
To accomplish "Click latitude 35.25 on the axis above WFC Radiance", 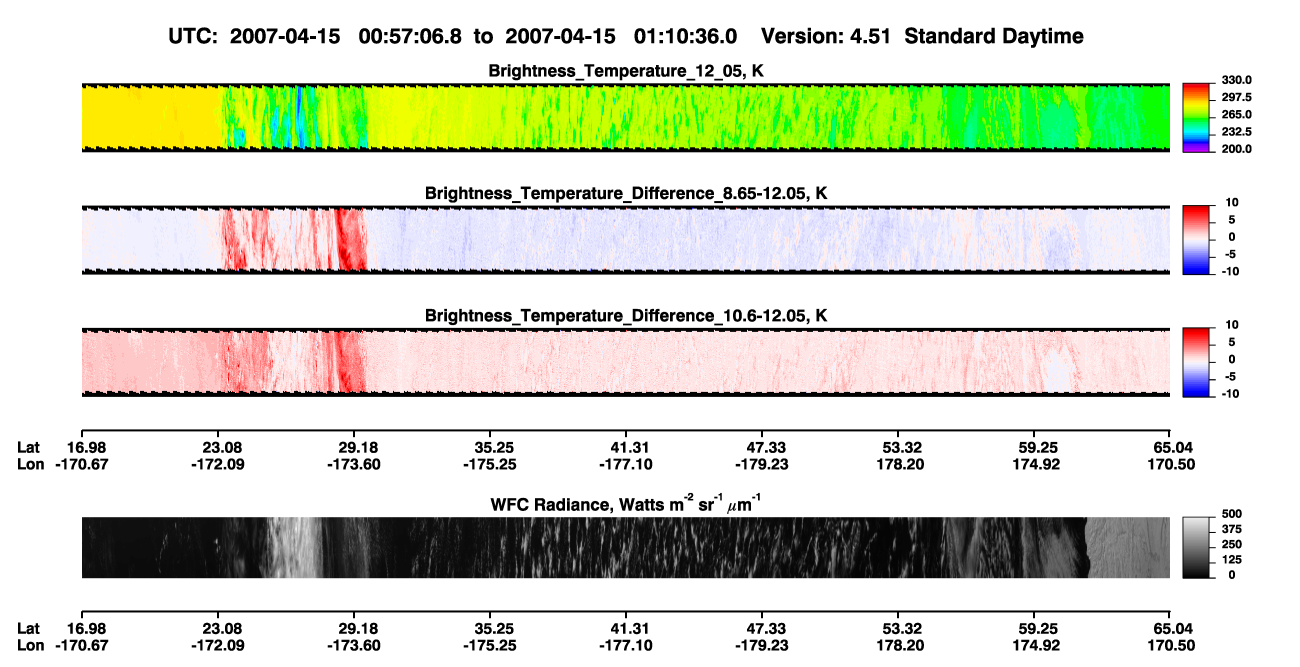I will tap(495, 447).
